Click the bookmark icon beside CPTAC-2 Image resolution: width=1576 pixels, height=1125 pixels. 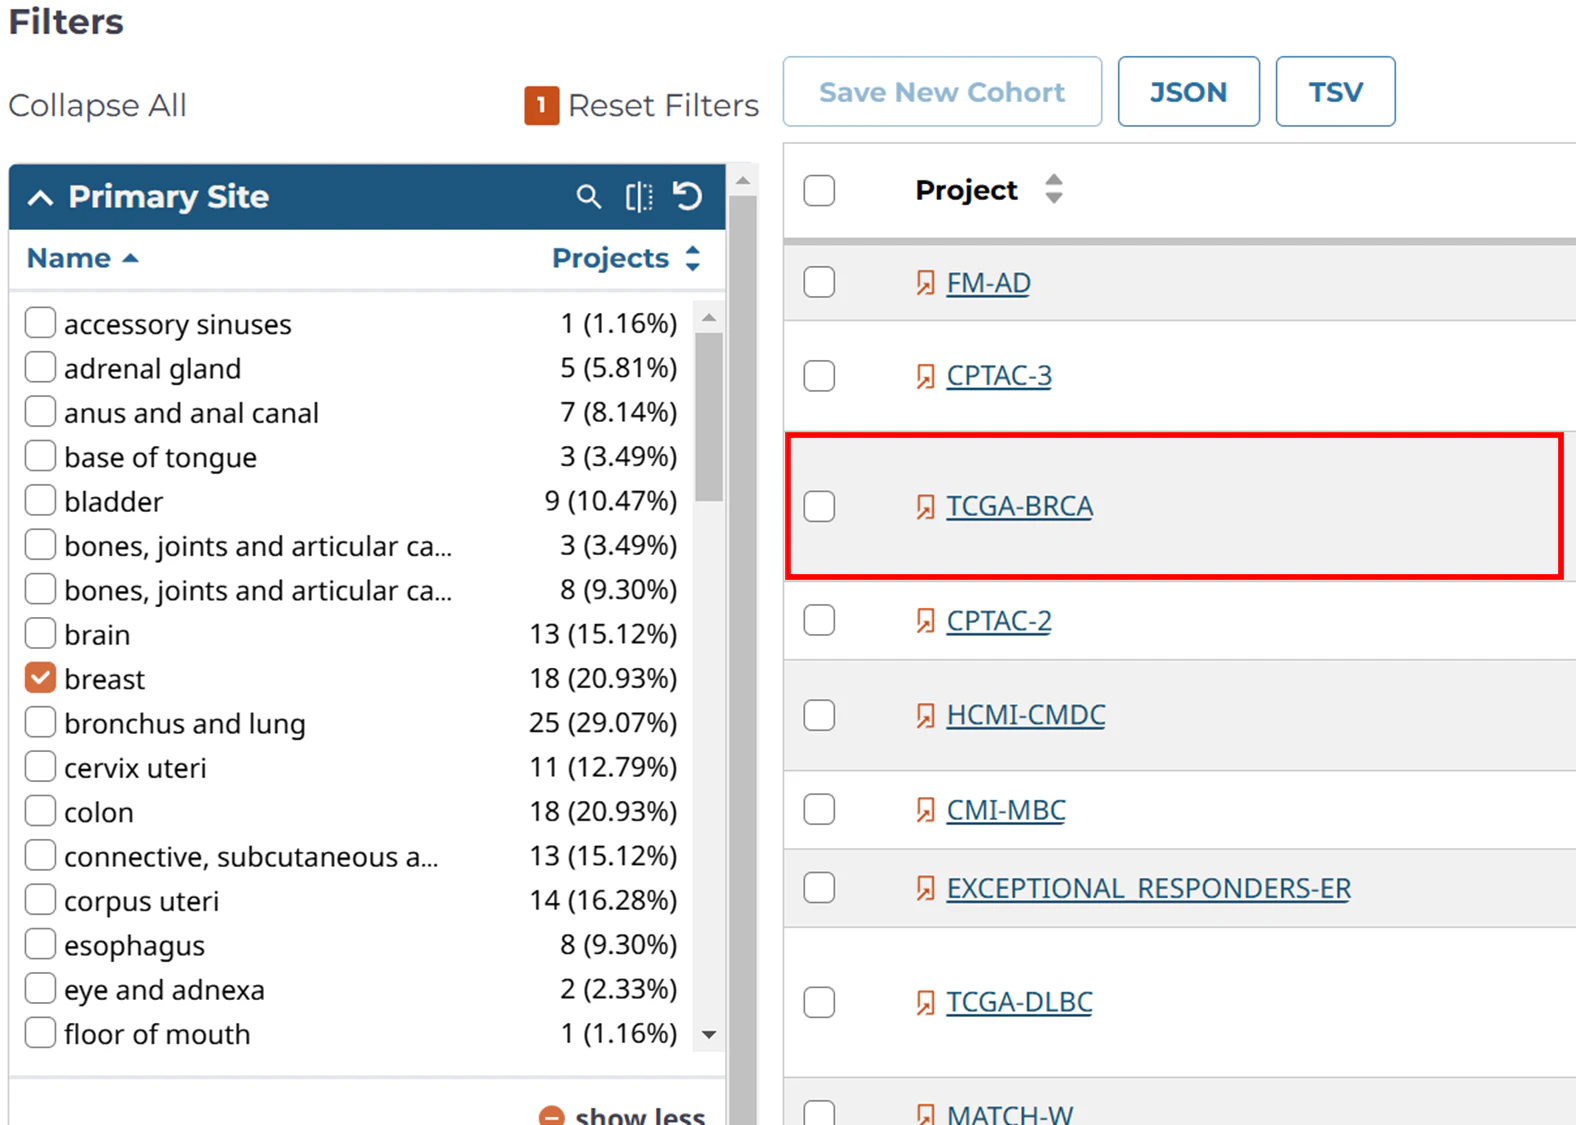tap(926, 621)
